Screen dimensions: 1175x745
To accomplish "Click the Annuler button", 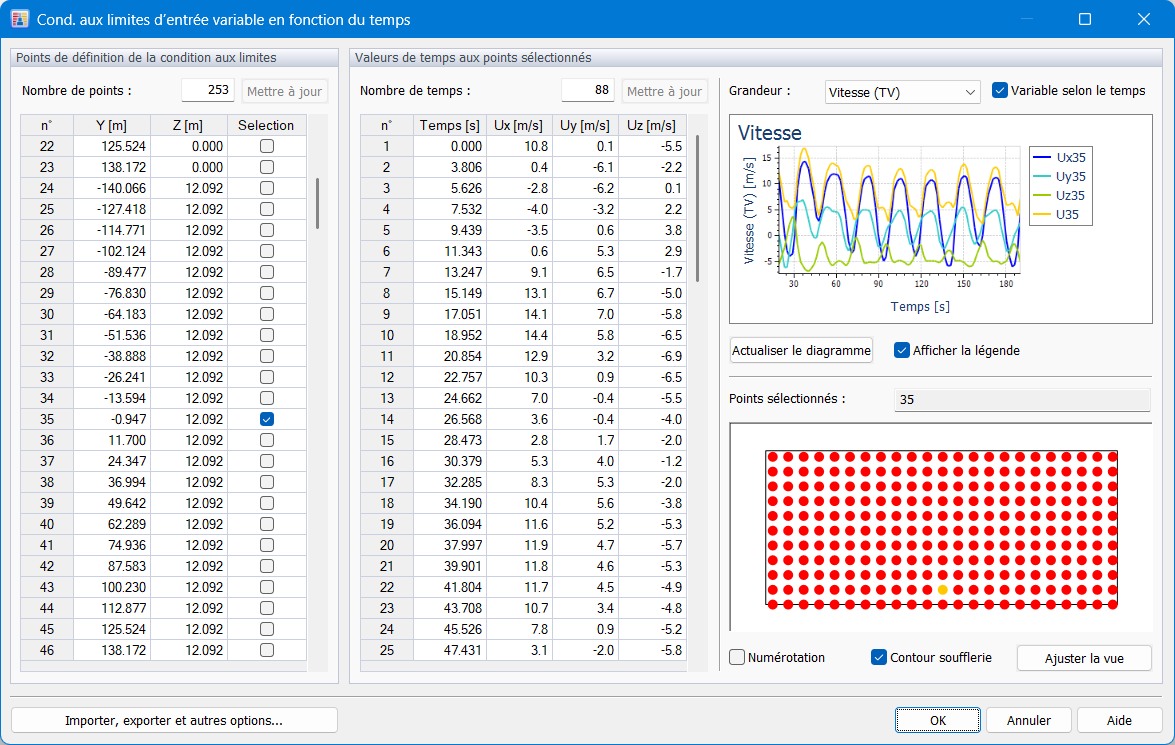I will click(1028, 720).
